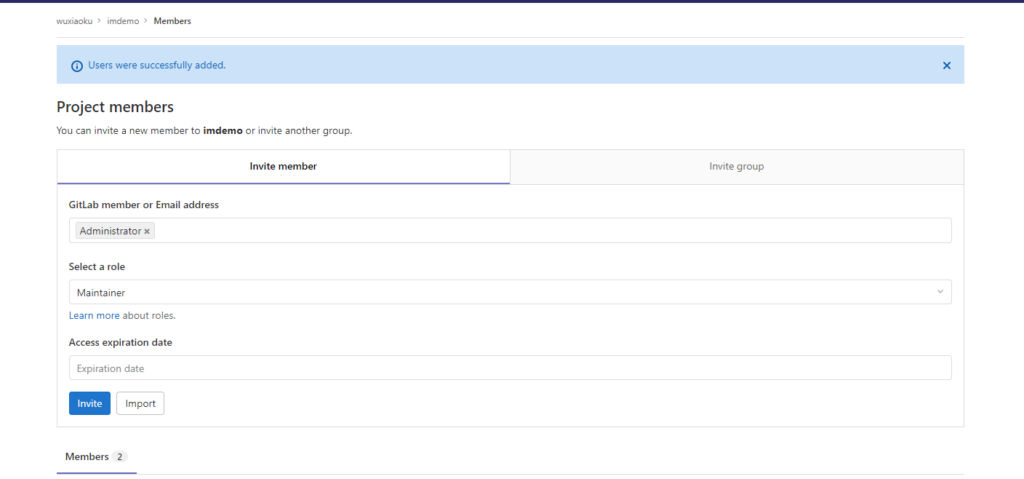This screenshot has width=1024, height=479.
Task: Navigate to imdemo breadcrumb link
Action: [123, 21]
